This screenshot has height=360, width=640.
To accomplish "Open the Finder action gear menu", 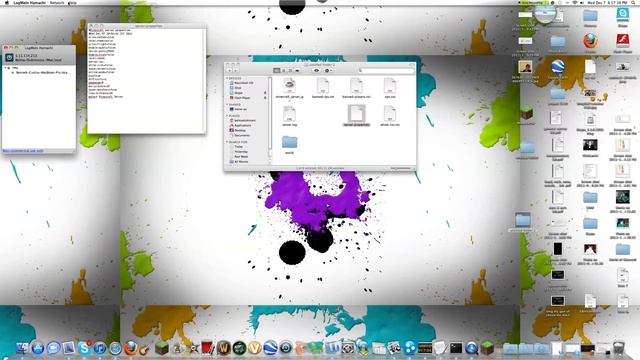I will pyautogui.click(x=328, y=71).
